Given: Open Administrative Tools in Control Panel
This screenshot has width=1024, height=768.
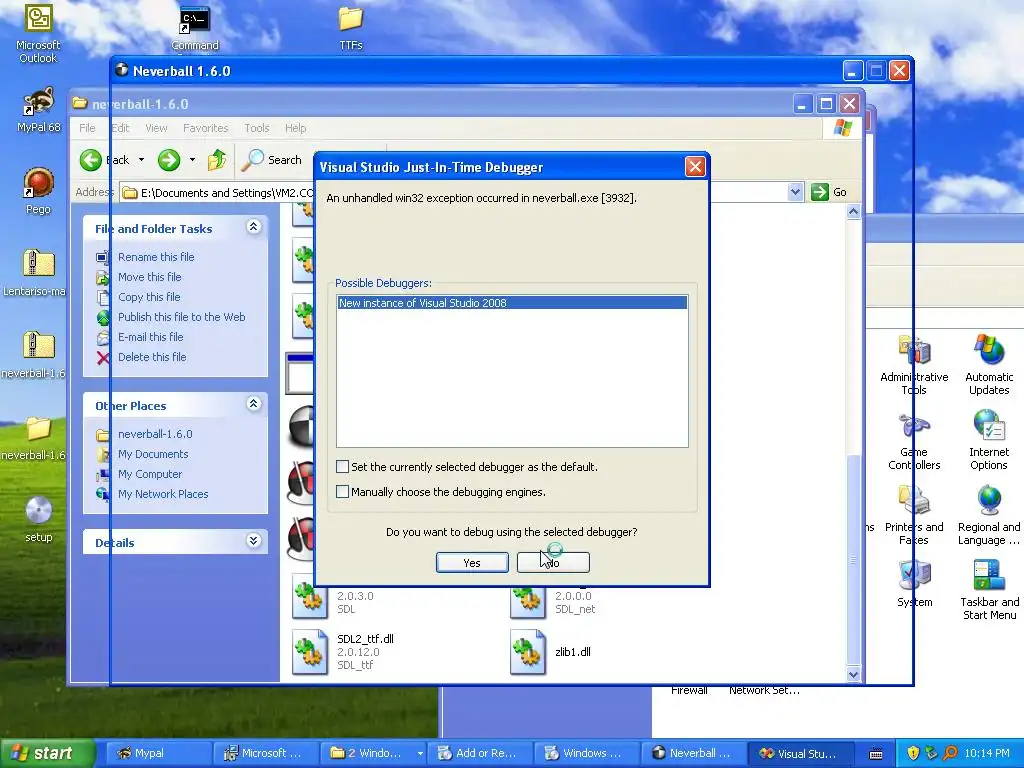Looking at the screenshot, I should tap(914, 364).
